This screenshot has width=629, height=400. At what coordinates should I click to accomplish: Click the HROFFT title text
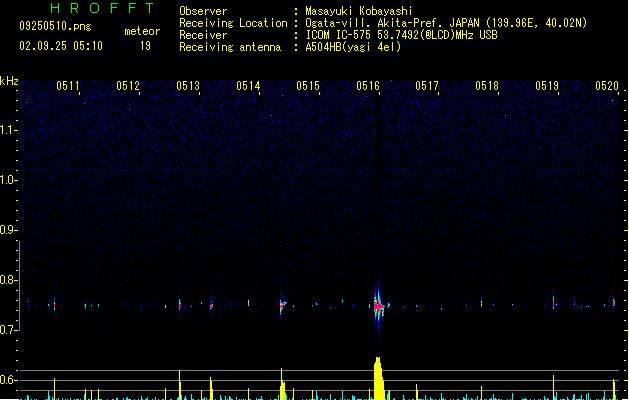[x=102, y=8]
